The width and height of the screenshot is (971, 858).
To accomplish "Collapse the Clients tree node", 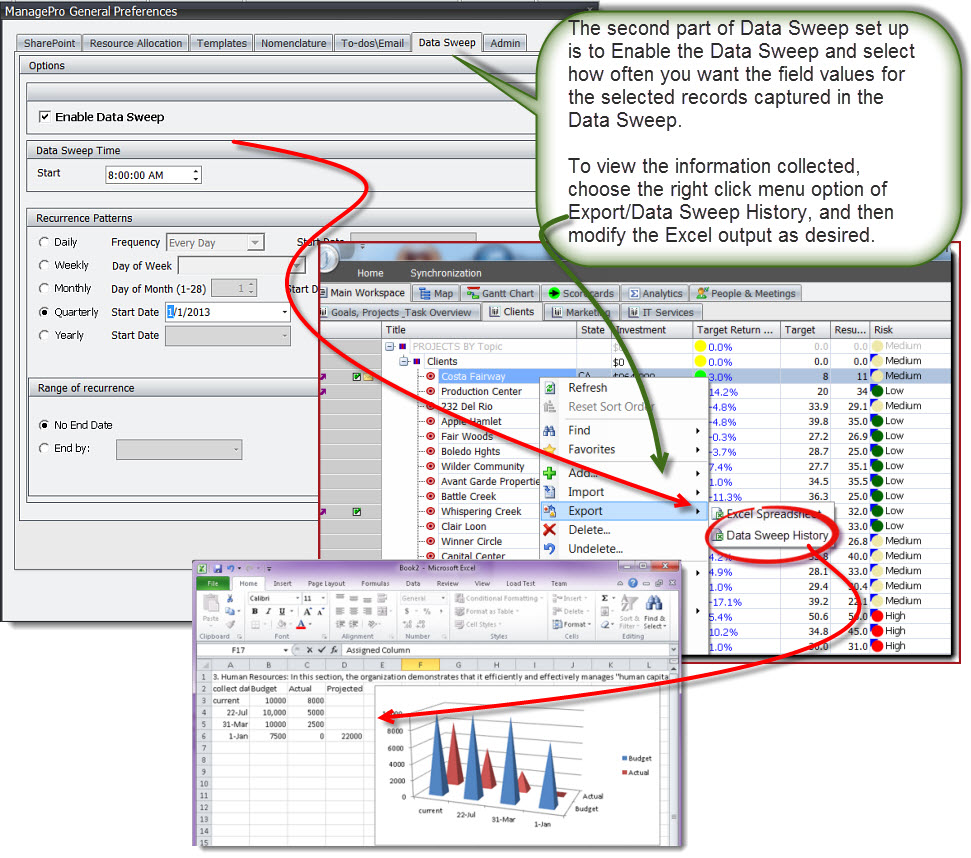I will [x=404, y=362].
